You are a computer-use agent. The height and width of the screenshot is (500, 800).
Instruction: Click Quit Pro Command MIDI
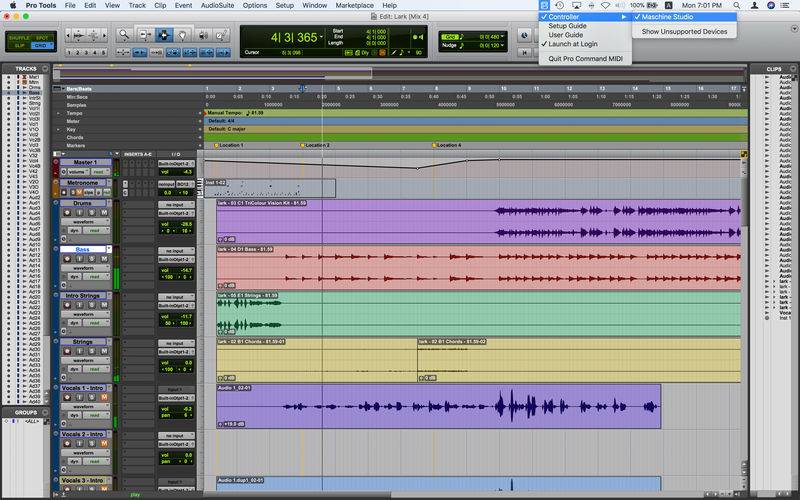[587, 58]
